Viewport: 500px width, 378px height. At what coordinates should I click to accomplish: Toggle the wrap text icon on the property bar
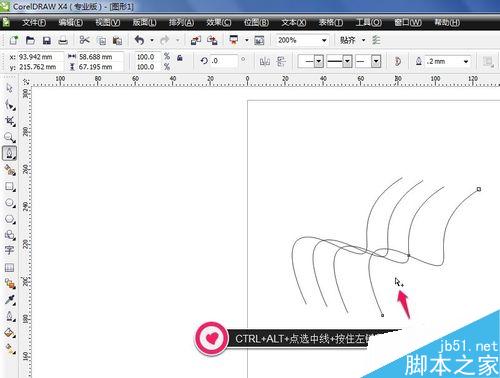pyautogui.click(x=488, y=61)
